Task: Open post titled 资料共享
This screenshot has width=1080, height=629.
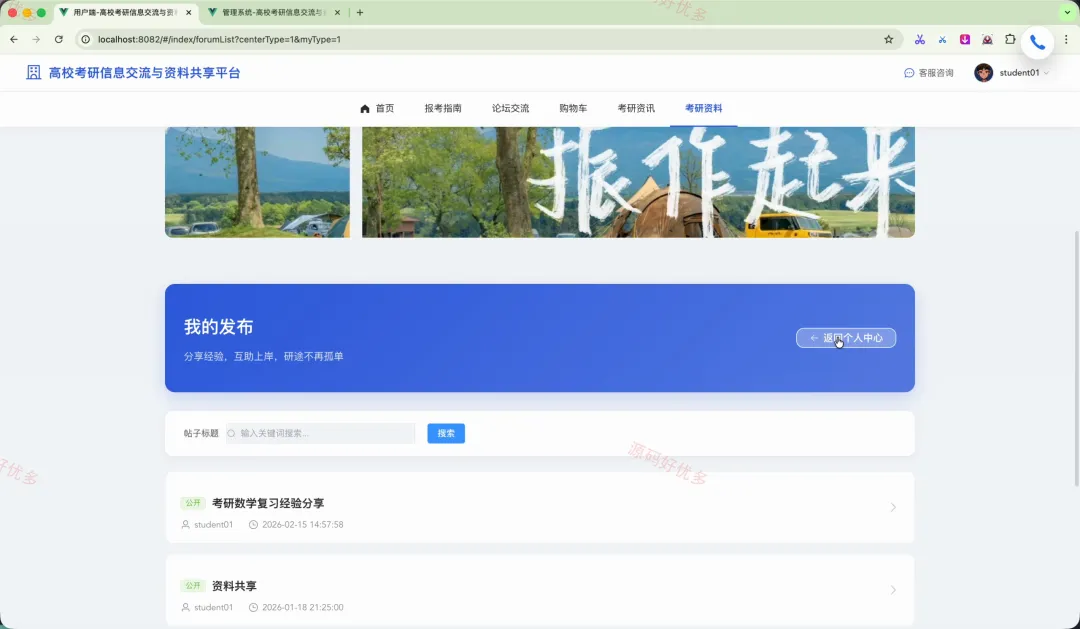Action: [234, 586]
